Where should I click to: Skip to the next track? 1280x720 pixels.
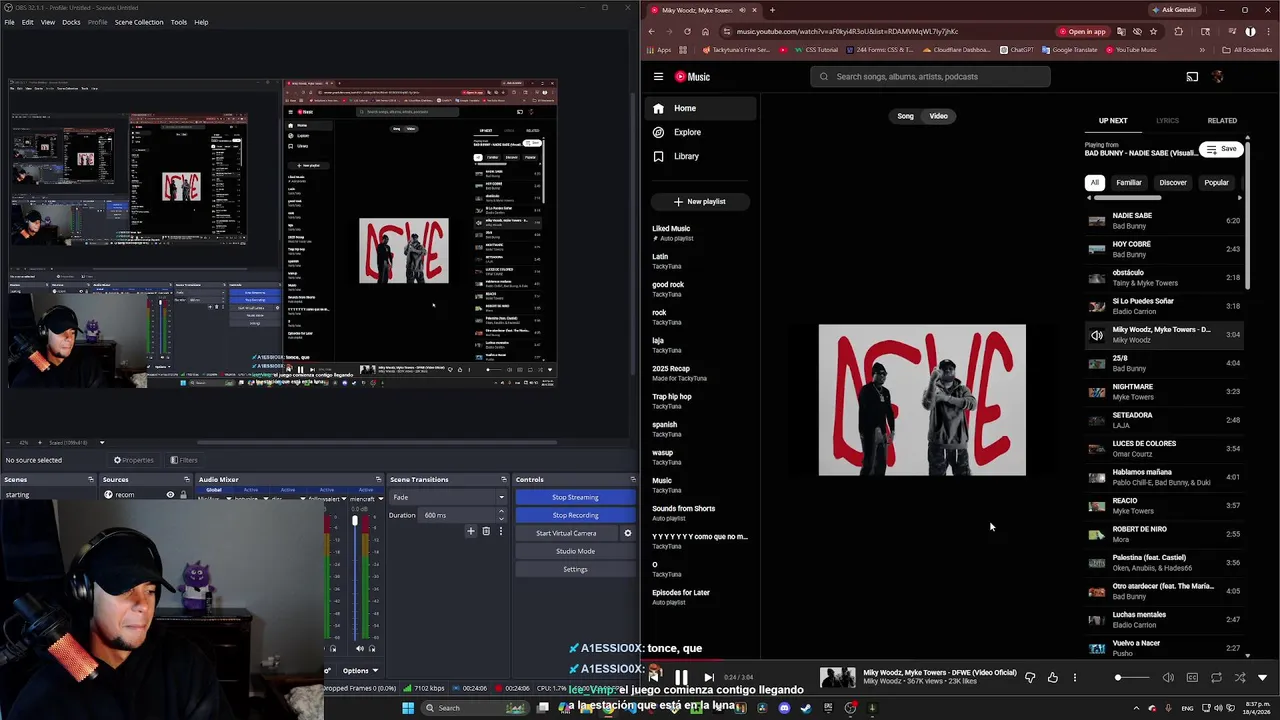709,678
